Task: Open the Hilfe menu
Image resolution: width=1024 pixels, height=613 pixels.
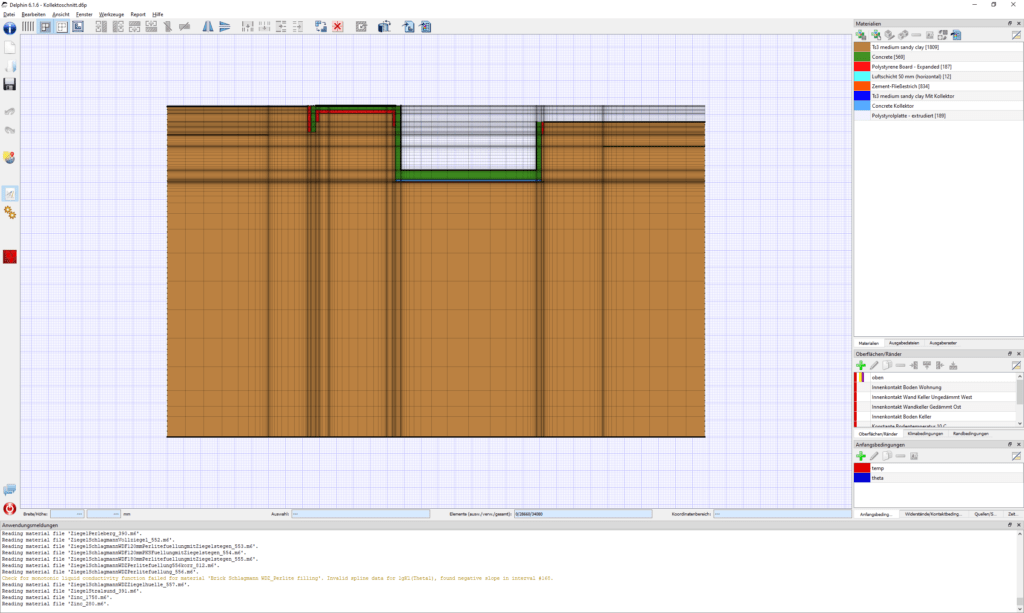Action: point(157,14)
